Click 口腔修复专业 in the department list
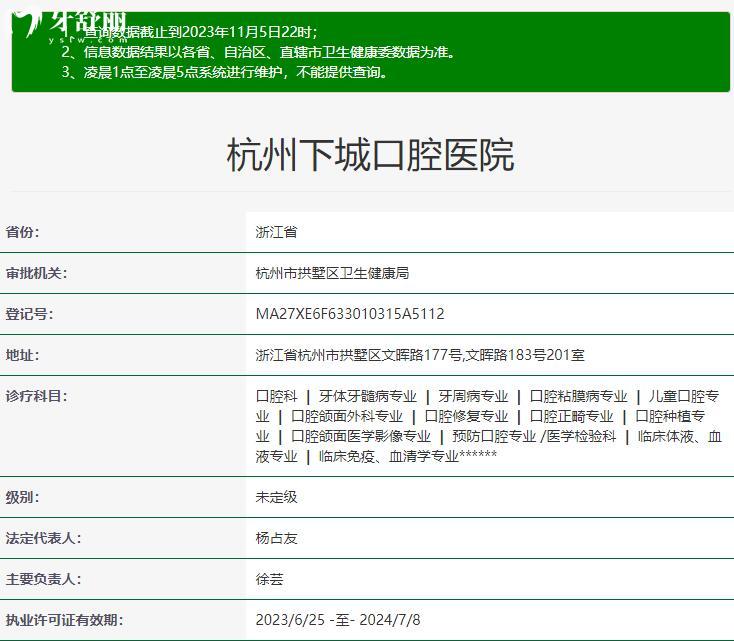The height and width of the screenshot is (641, 734). pyautogui.click(x=466, y=416)
